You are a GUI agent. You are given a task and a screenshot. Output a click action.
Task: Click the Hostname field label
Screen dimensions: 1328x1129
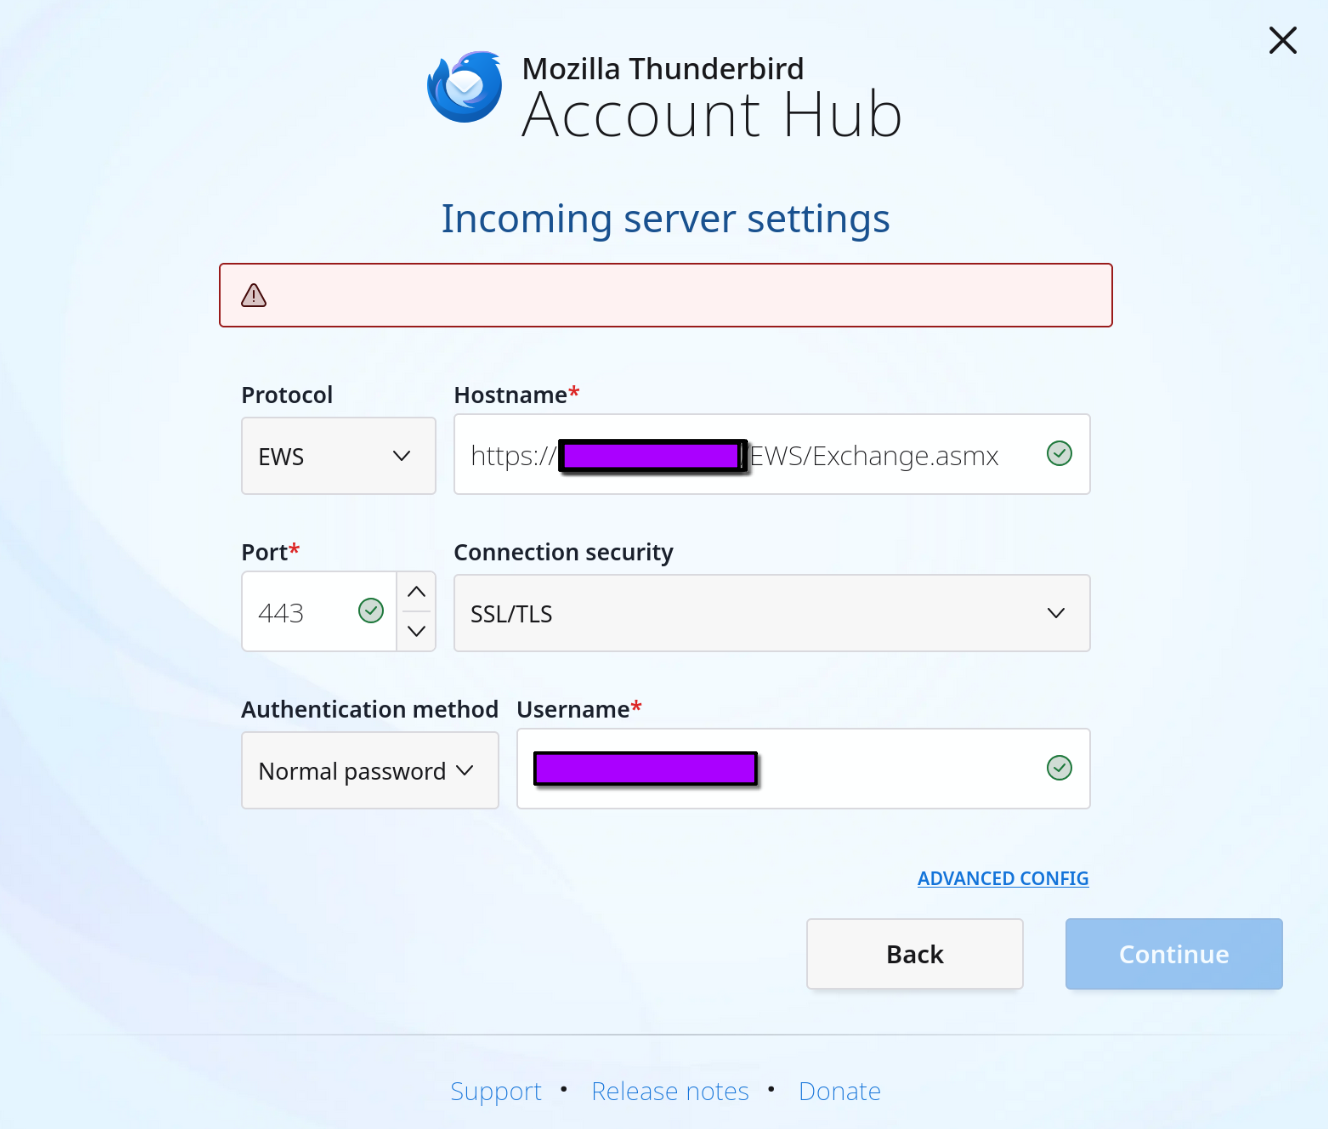point(517,395)
